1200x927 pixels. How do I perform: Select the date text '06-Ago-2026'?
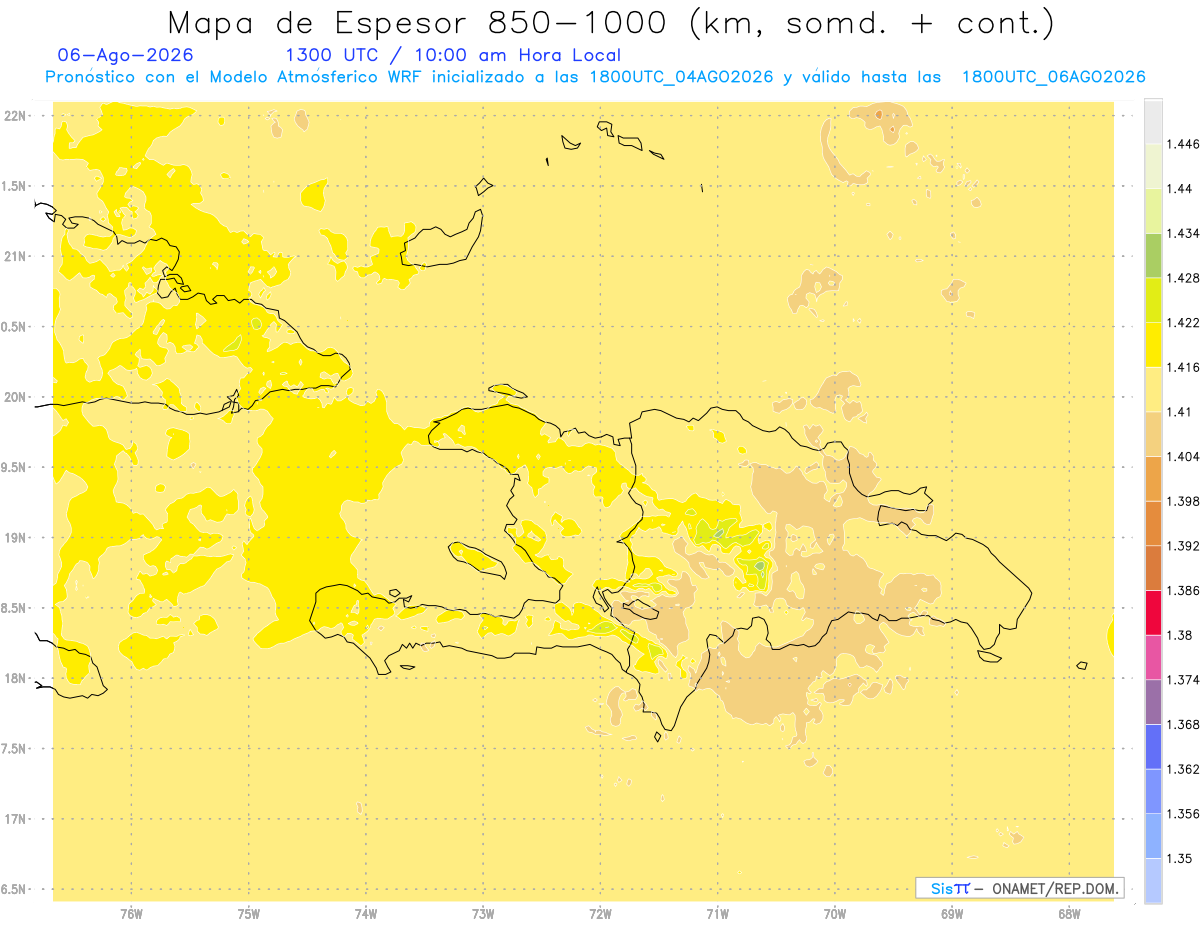126,56
